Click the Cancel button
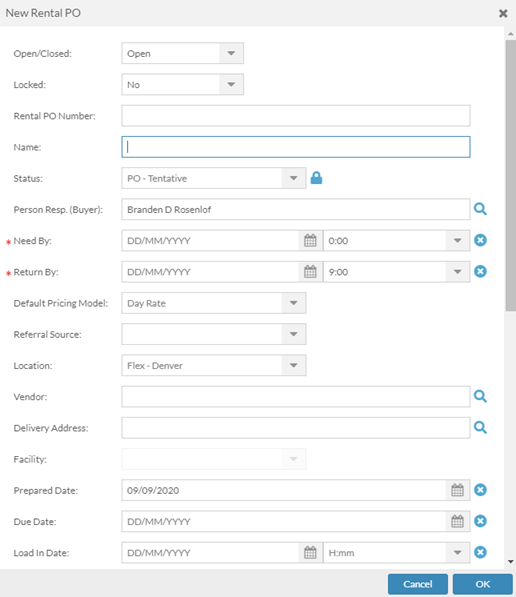The height and width of the screenshot is (597, 516). click(418, 584)
